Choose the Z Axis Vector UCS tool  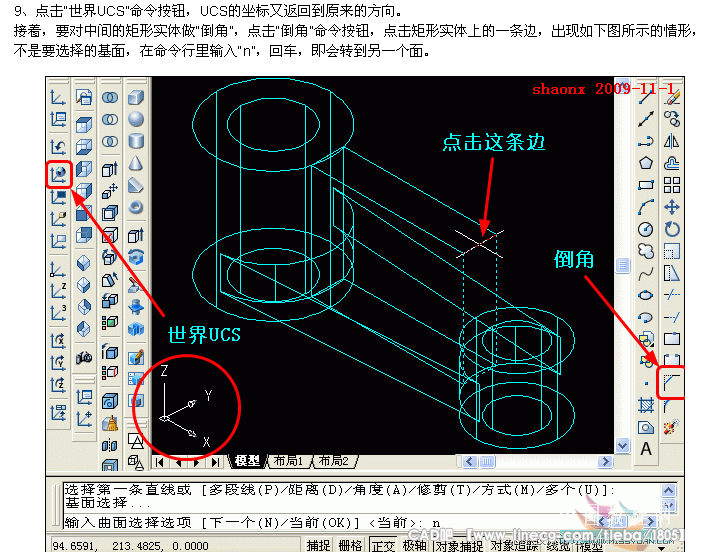point(58,293)
